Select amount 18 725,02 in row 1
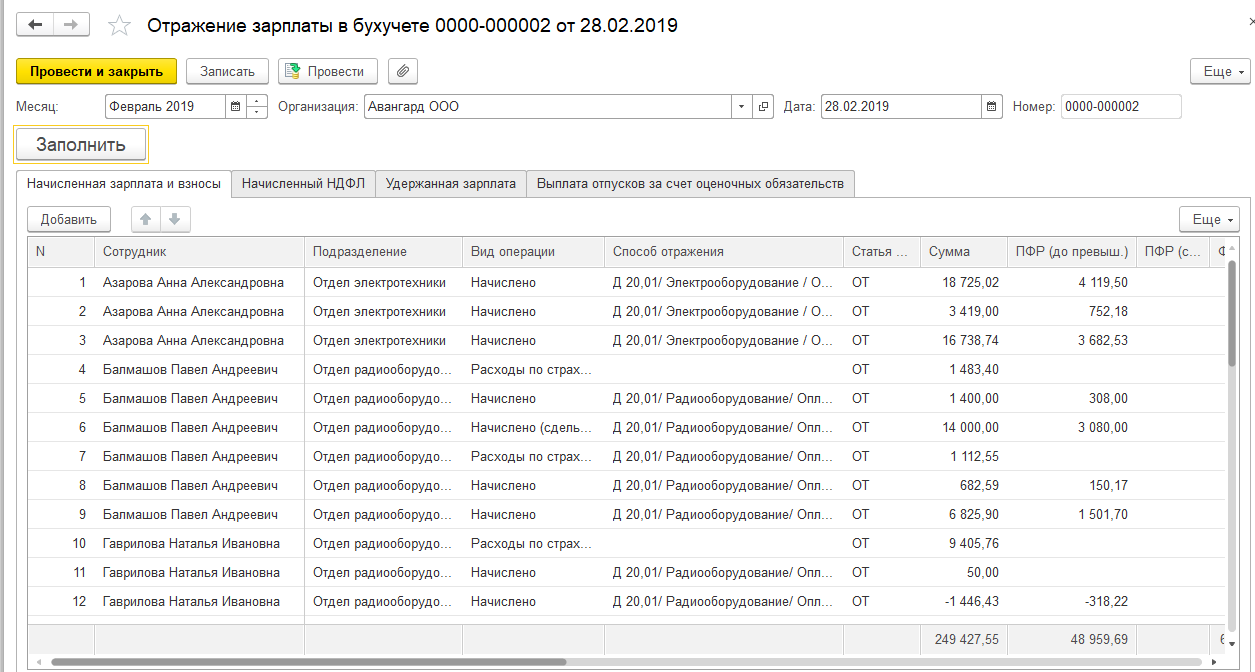1255x672 pixels. pyautogui.click(x=970, y=283)
